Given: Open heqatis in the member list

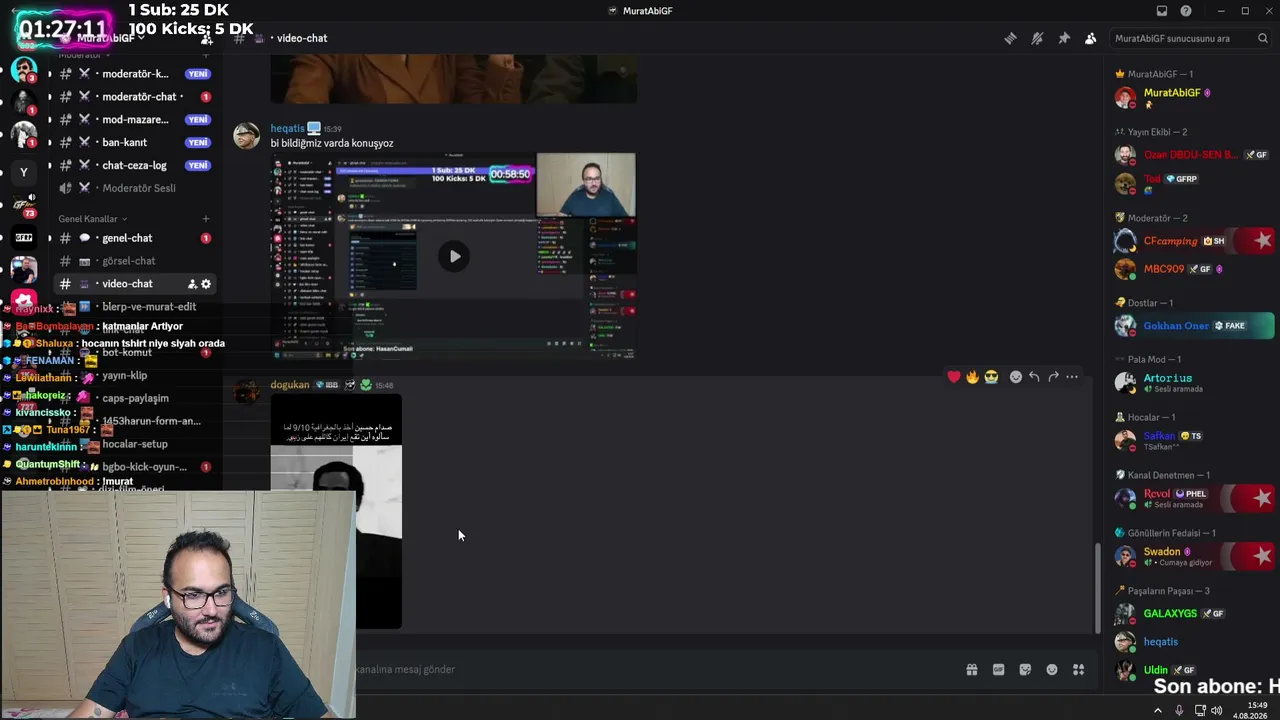Looking at the screenshot, I should 1190,642.
